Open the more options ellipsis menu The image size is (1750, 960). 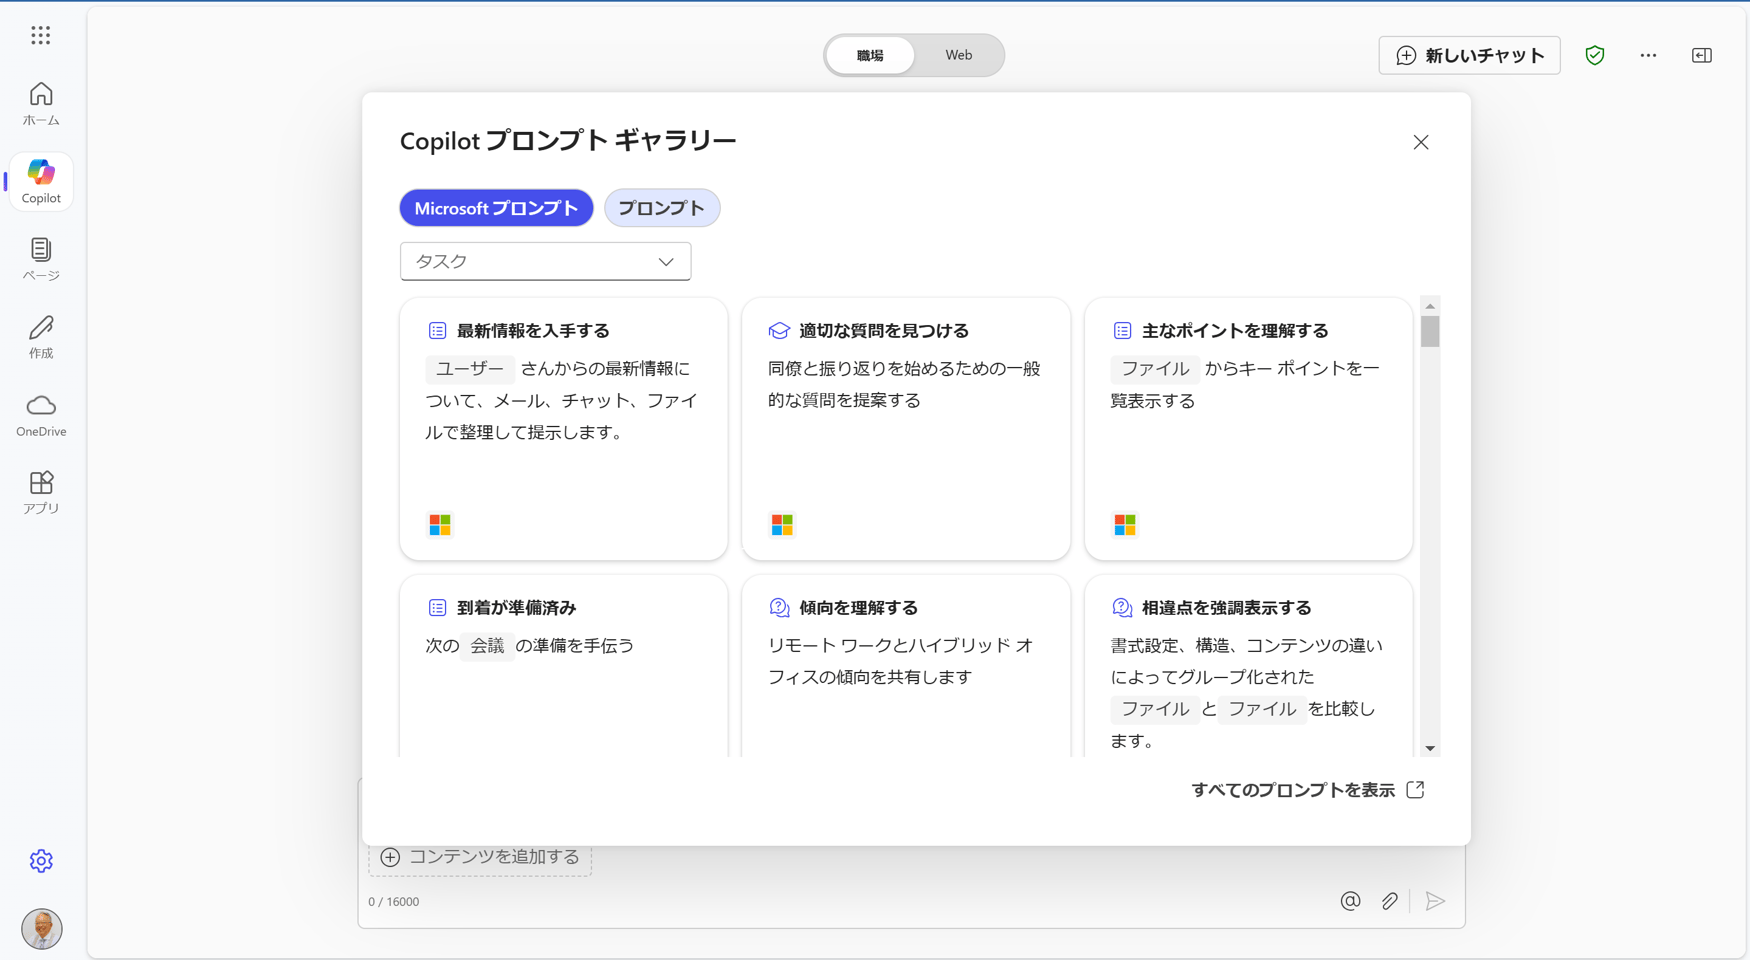point(1648,55)
